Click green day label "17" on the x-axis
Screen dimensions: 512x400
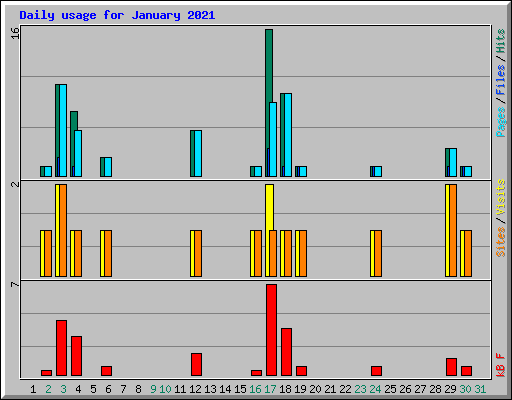(270, 389)
